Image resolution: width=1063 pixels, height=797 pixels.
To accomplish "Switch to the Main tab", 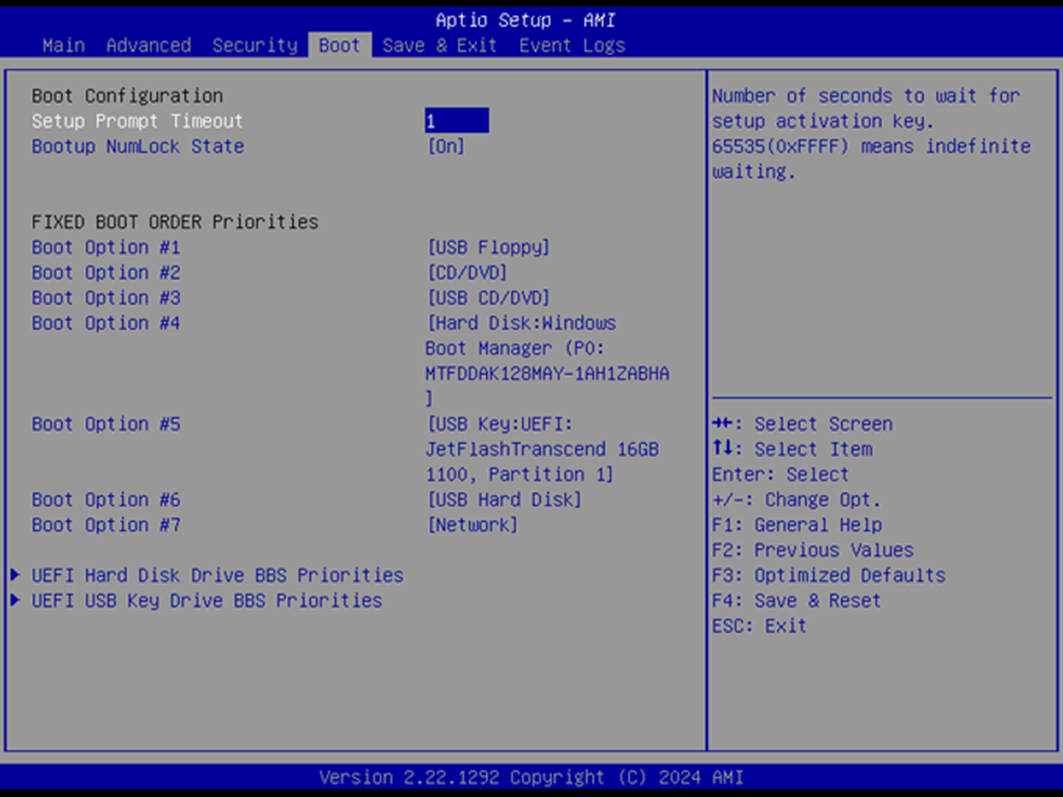I will (x=63, y=45).
